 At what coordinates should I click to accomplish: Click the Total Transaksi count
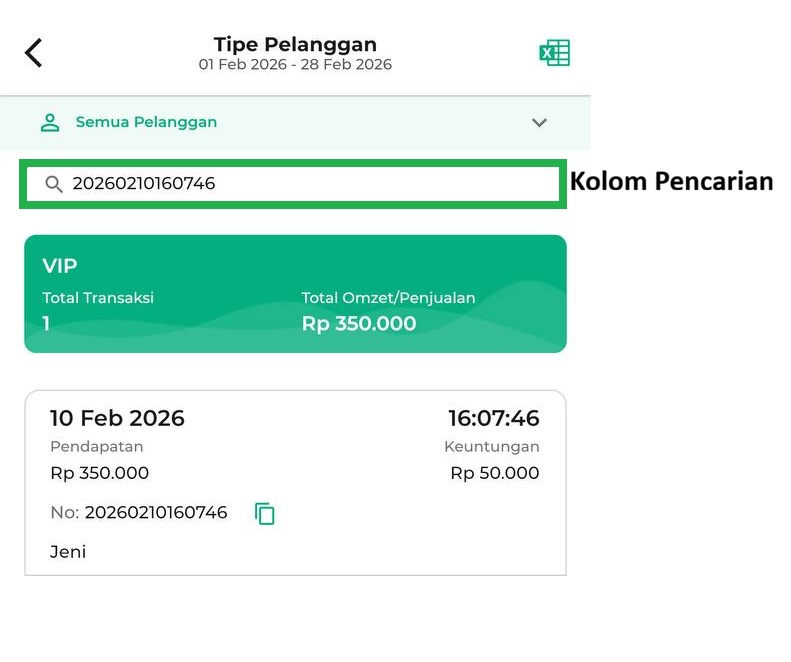pos(46,324)
